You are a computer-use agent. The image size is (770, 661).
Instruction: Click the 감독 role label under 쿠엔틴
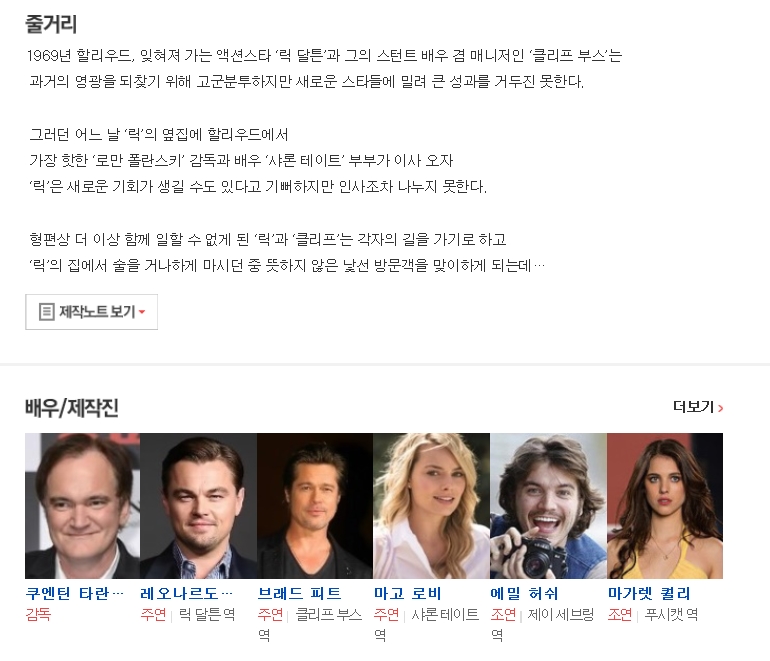click(38, 614)
